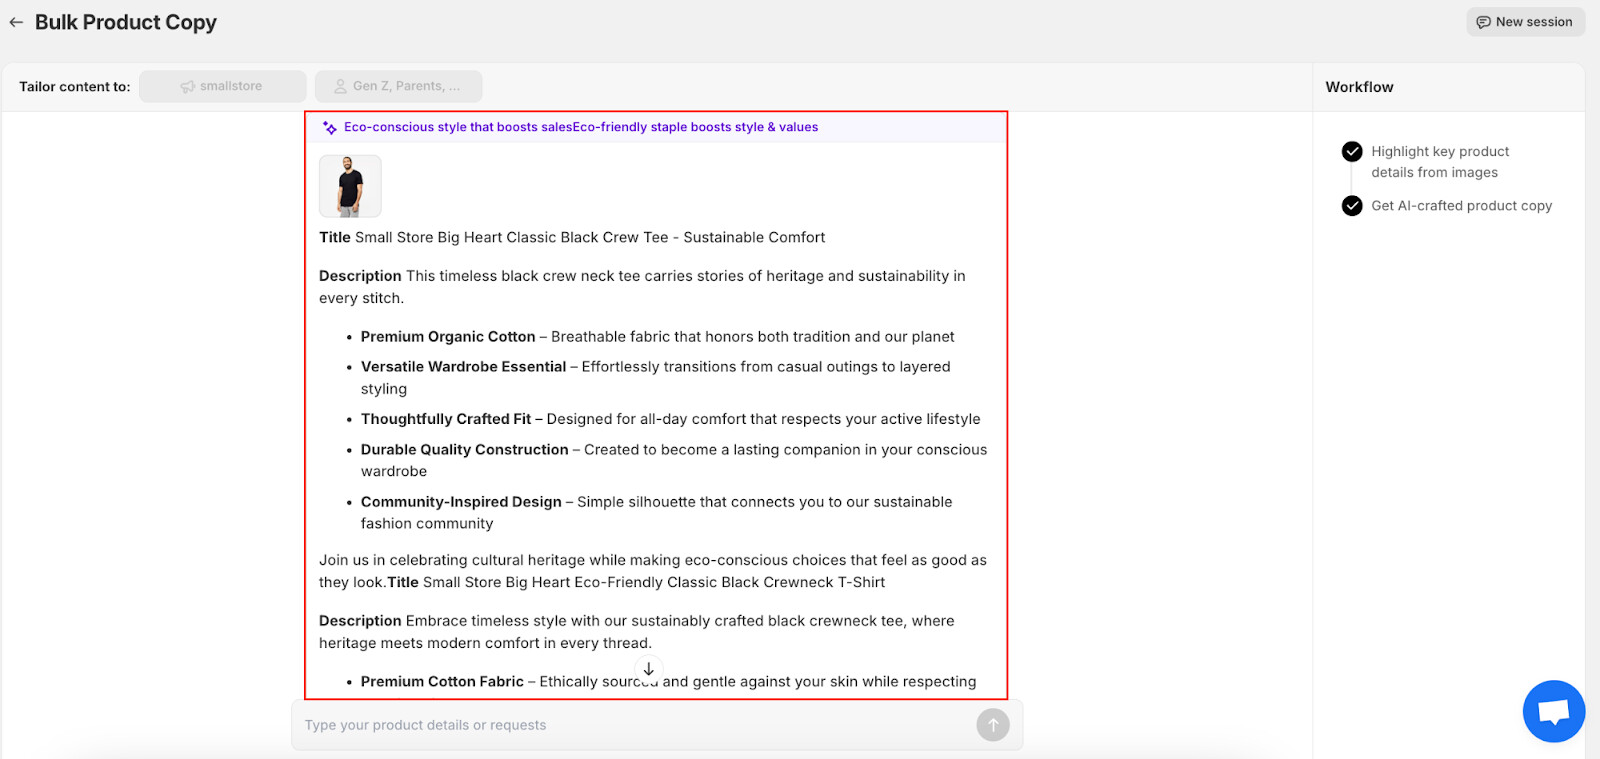This screenshot has height=759, width=1600.
Task: Click the Premium Organic Cotton bullet
Action: [657, 337]
